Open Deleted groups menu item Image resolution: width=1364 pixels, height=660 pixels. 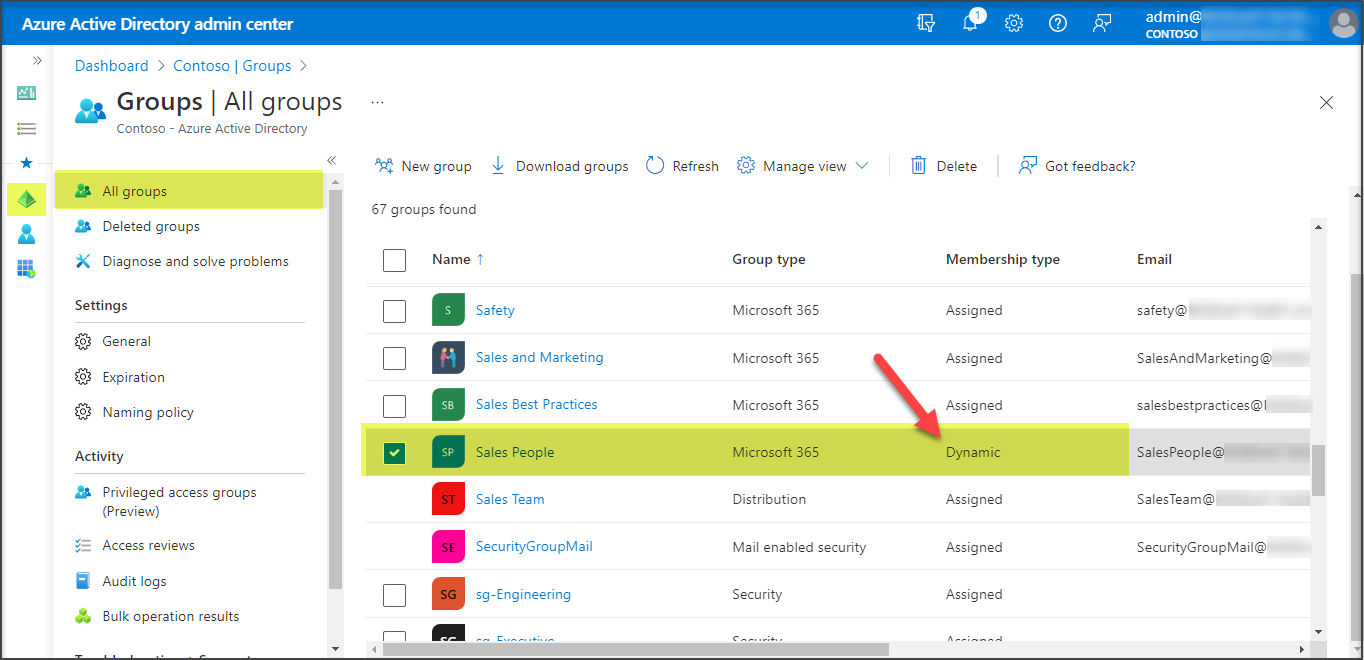click(151, 227)
